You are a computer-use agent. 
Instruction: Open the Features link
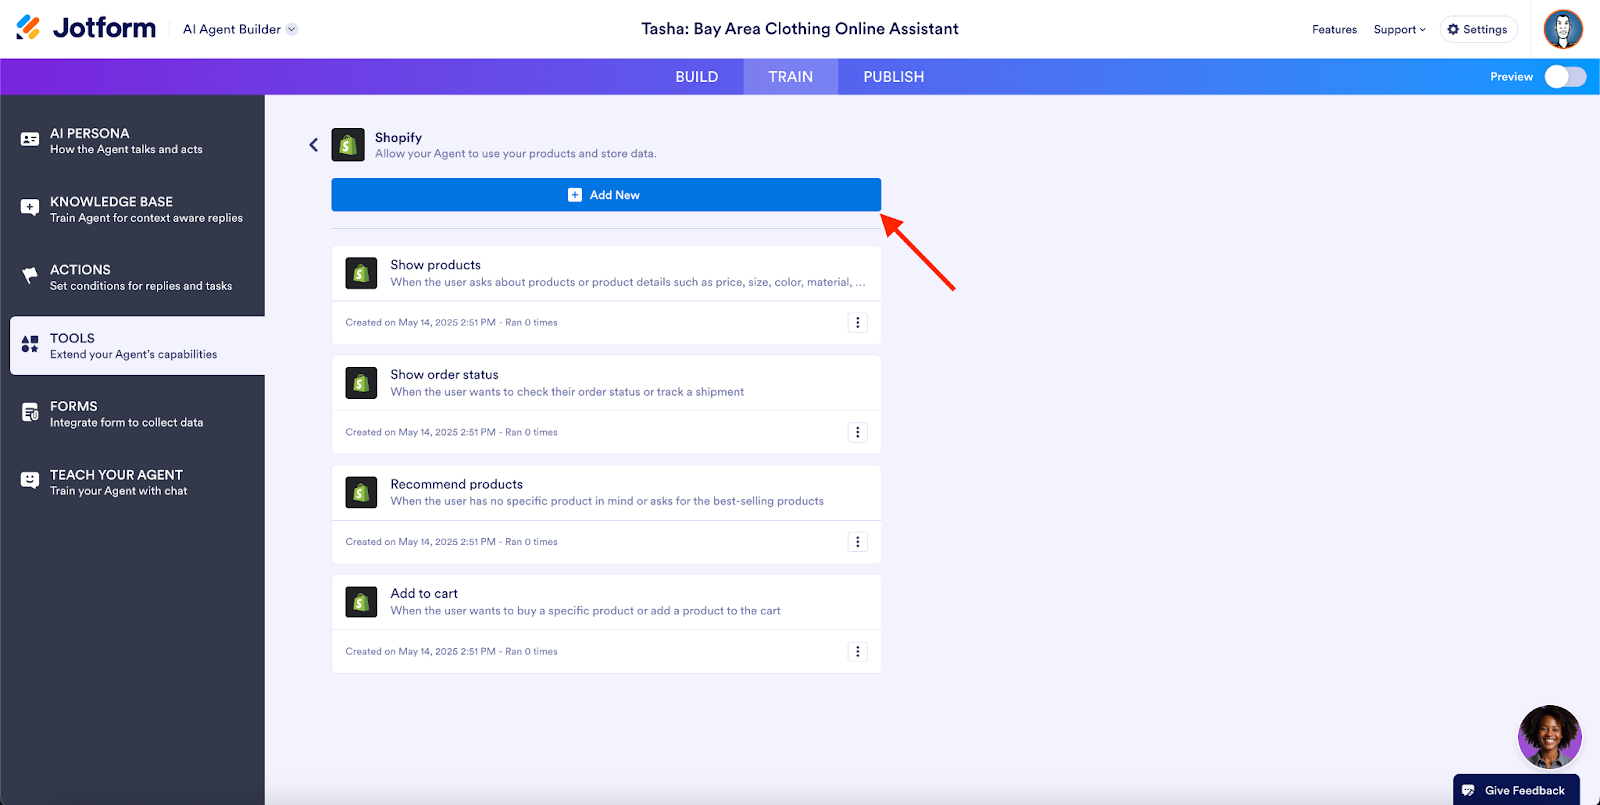pos(1334,30)
